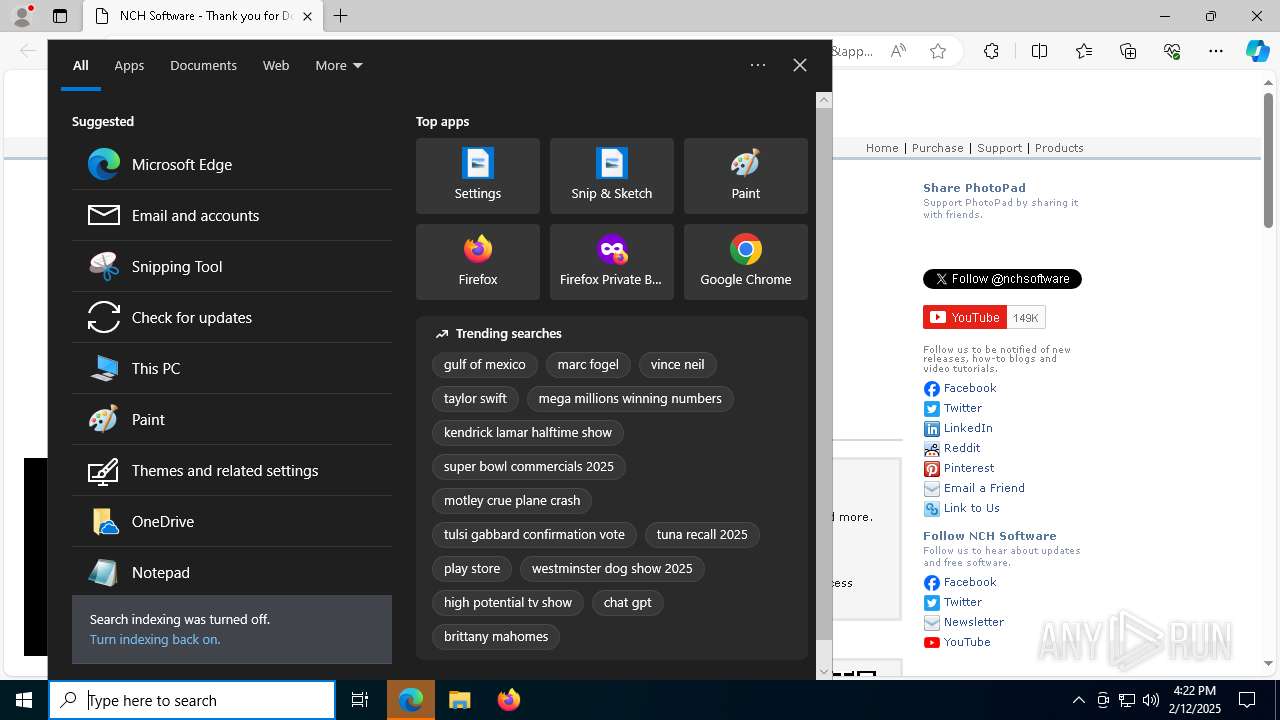Add page to favorites star icon
Image resolution: width=1280 pixels, height=720 pixels.
point(938,51)
